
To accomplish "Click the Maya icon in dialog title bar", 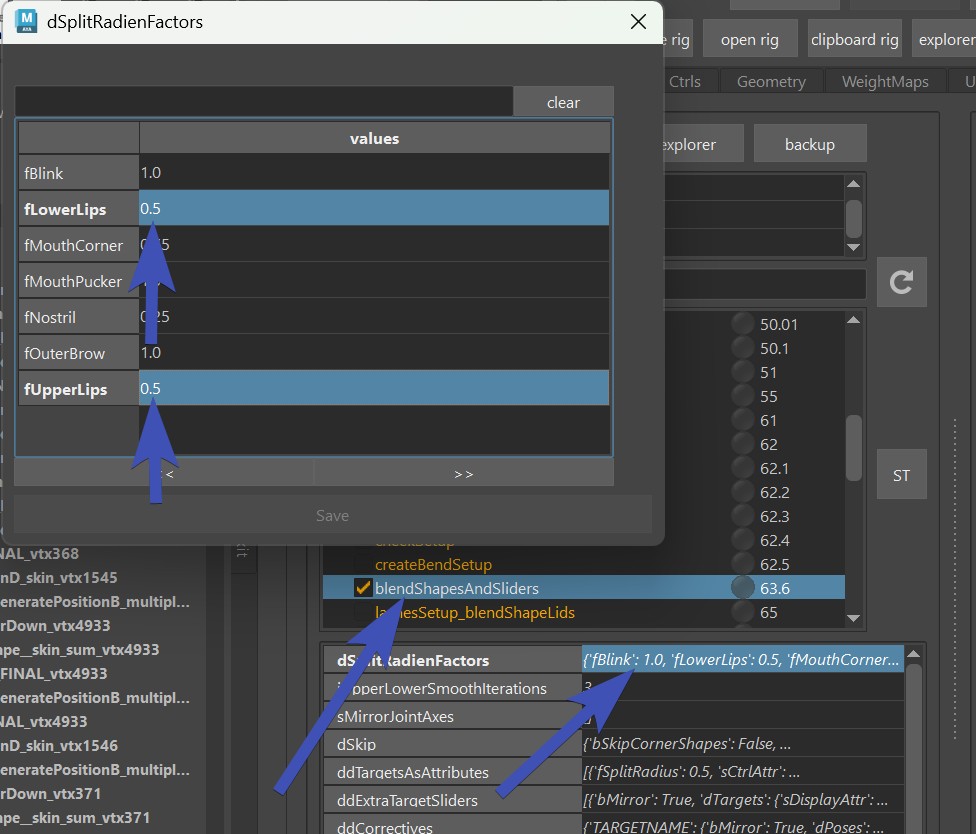I will click(27, 21).
